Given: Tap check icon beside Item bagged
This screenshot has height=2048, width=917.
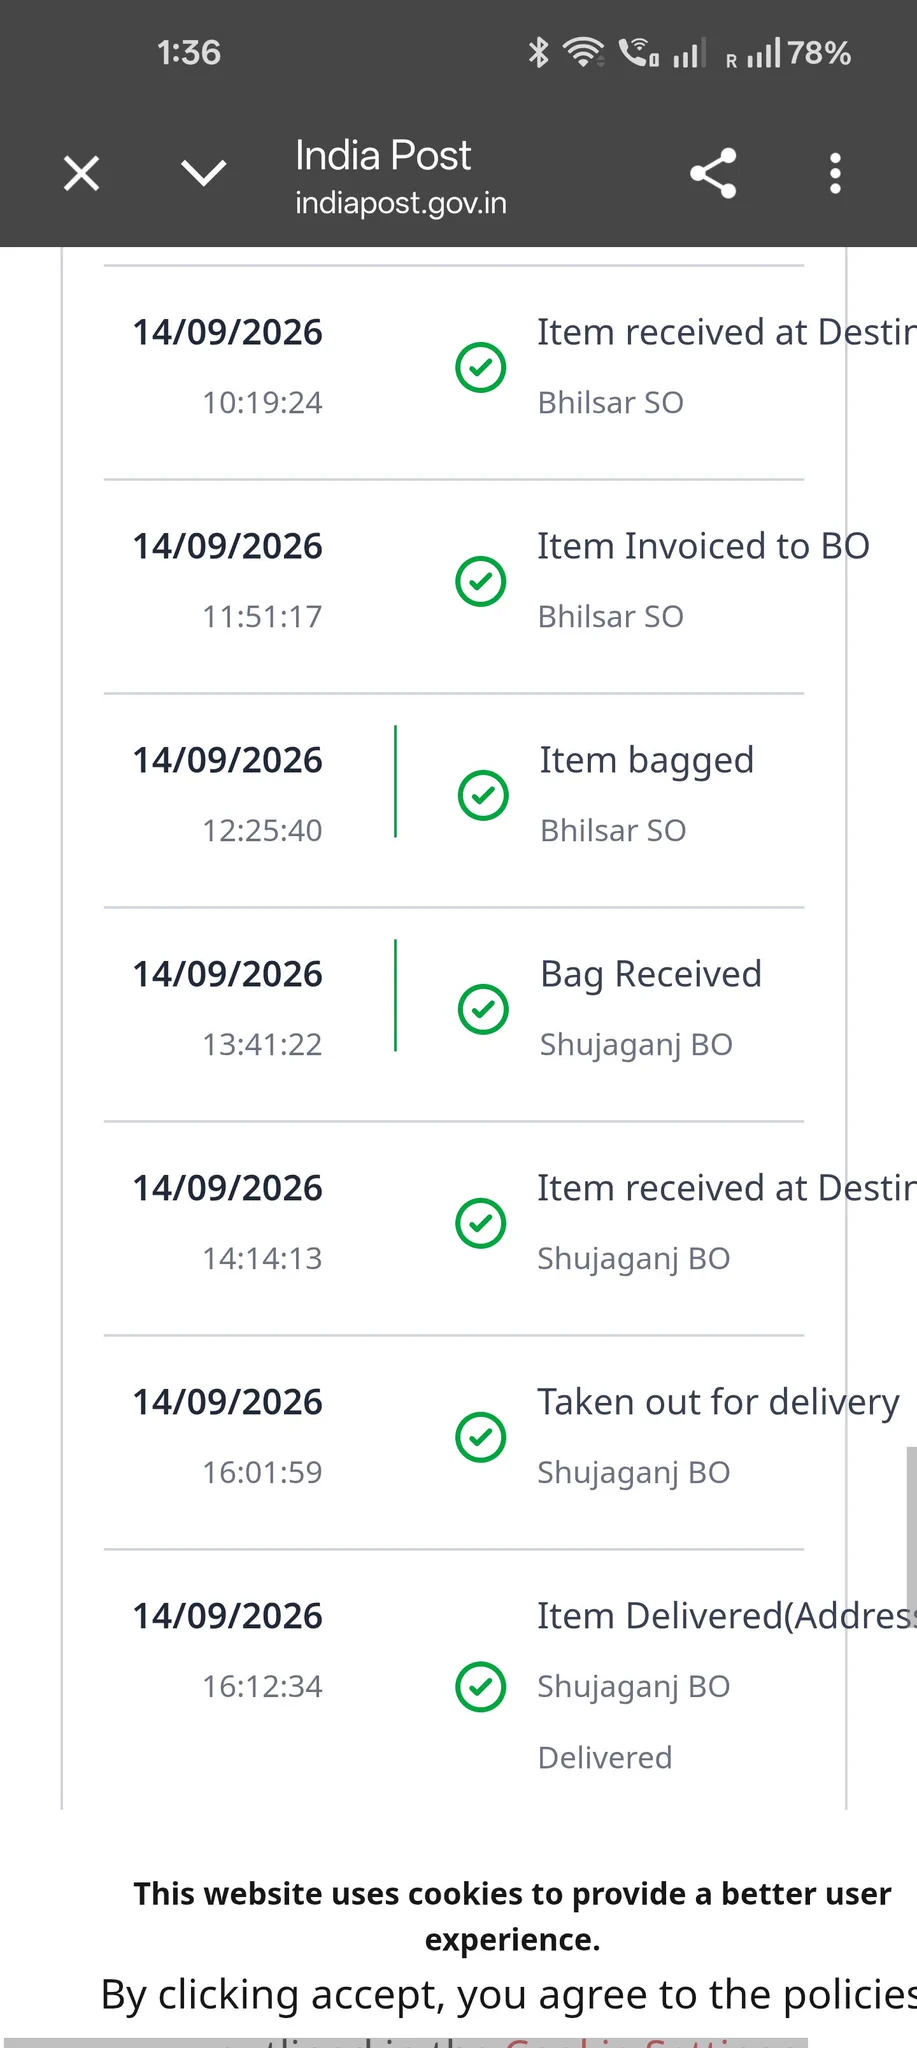Looking at the screenshot, I should [483, 795].
